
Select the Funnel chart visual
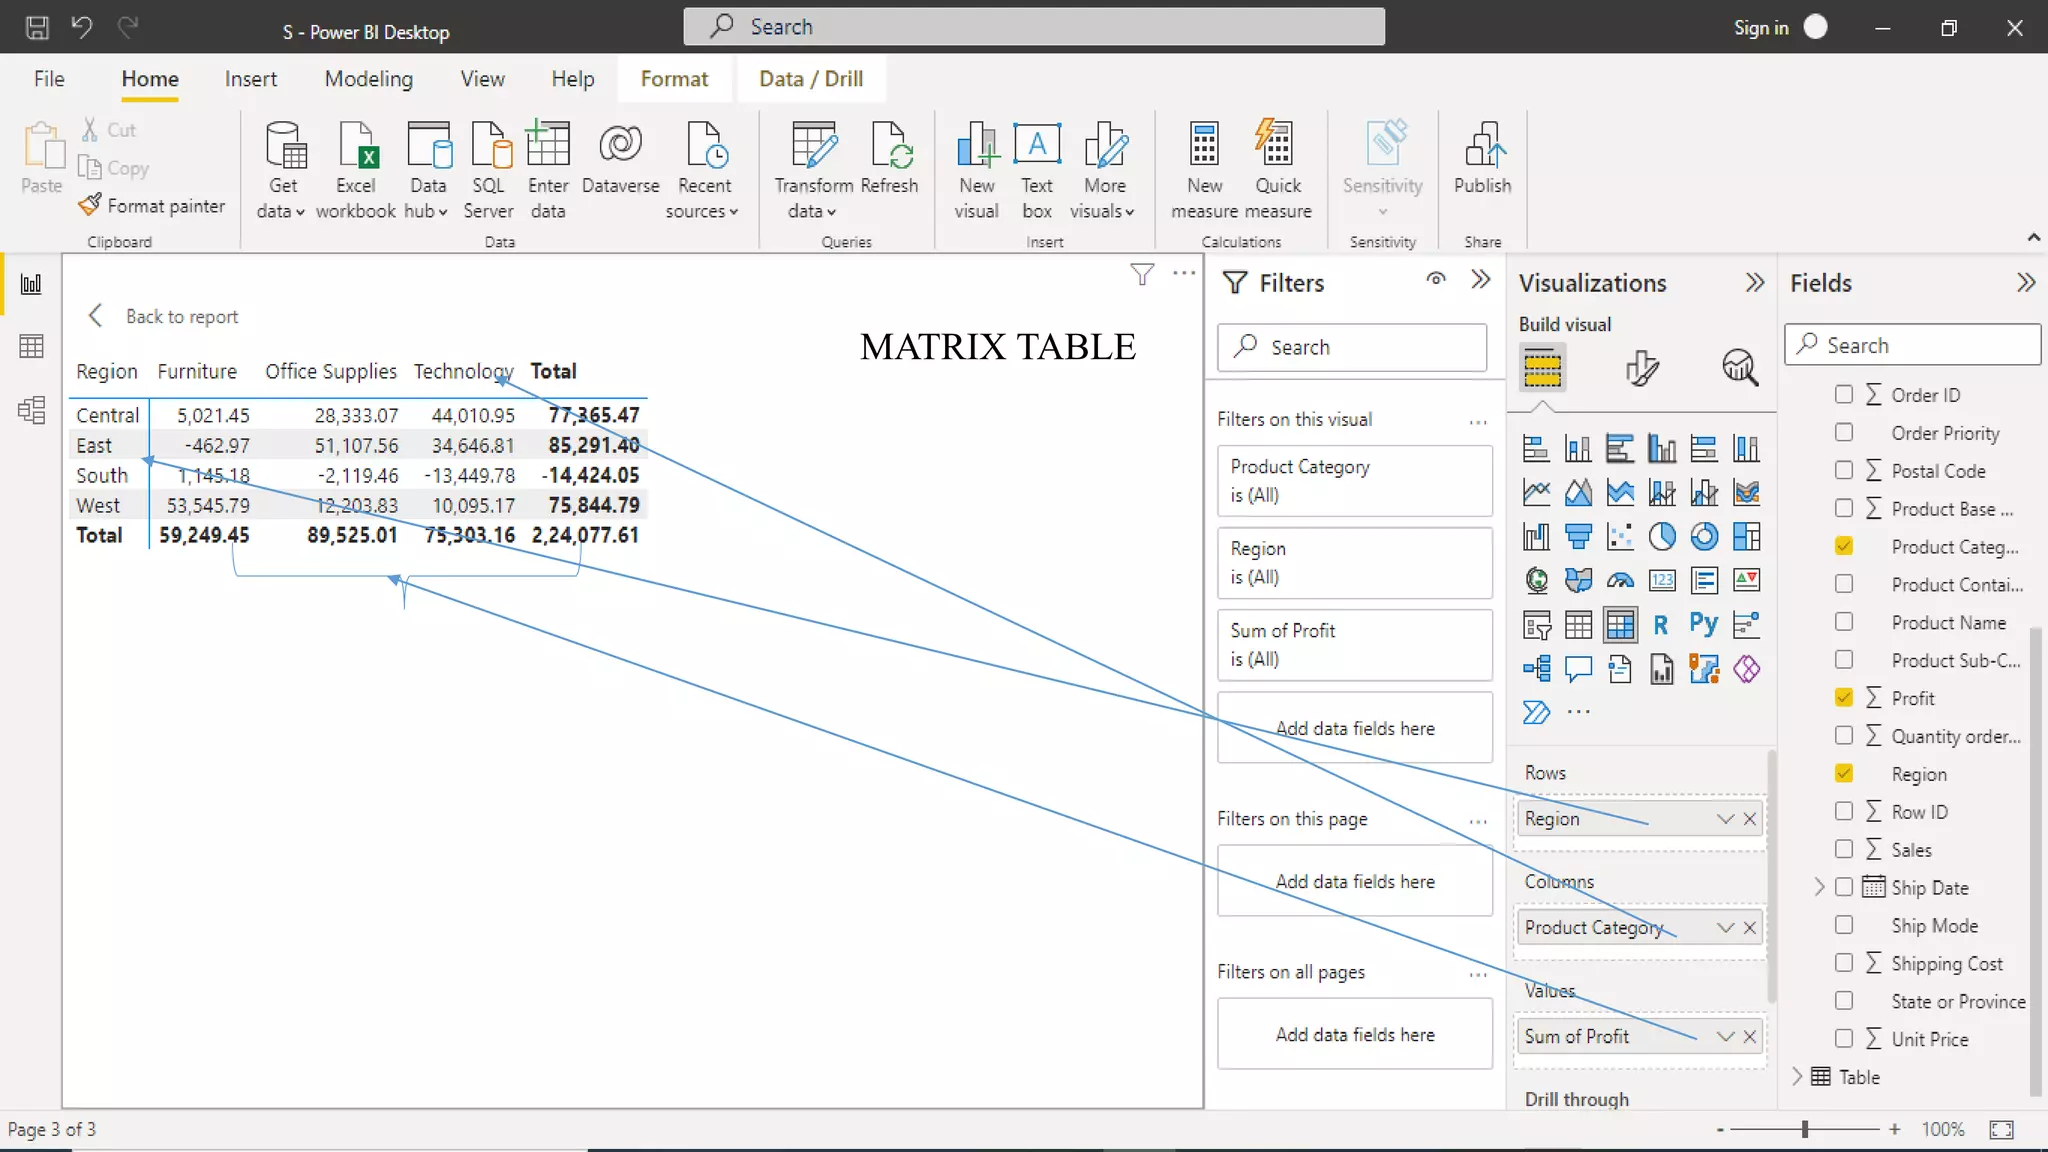coord(1578,537)
